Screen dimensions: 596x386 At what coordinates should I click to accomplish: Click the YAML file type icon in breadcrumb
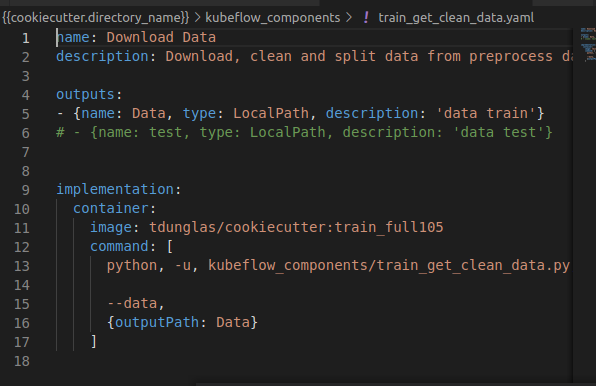[x=366, y=17]
